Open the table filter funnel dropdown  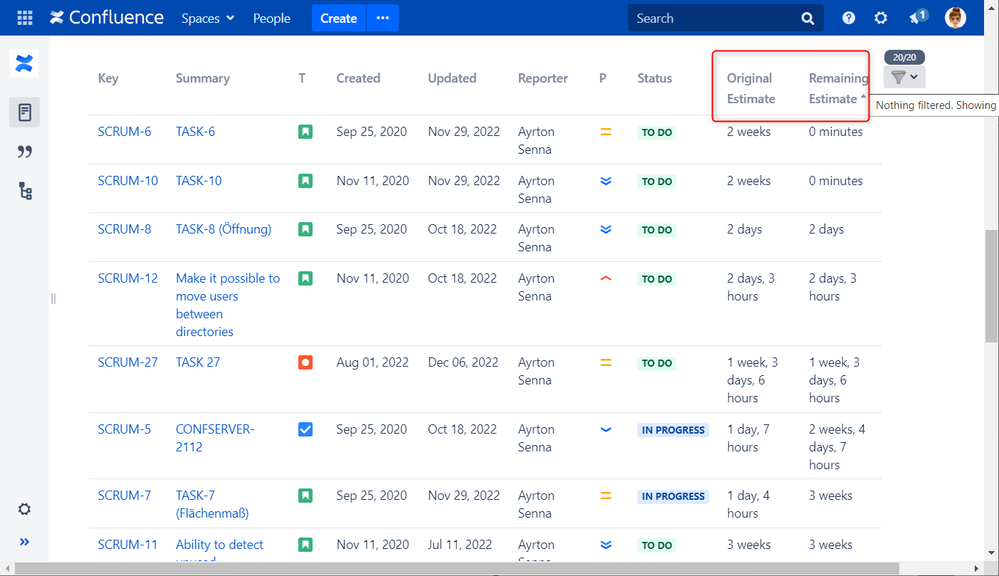coord(904,77)
